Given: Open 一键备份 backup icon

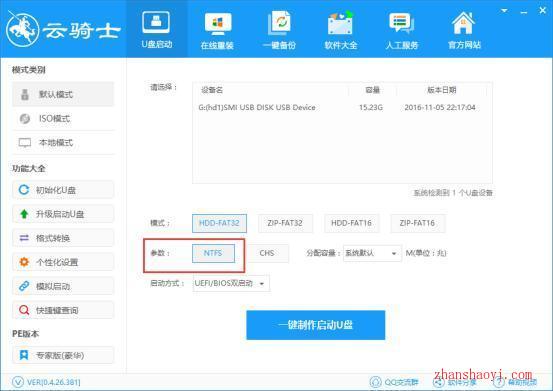Looking at the screenshot, I should click(279, 23).
